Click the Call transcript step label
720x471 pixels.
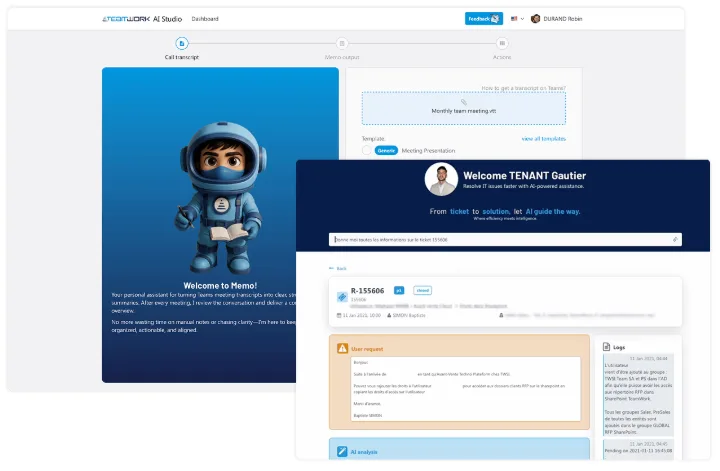click(x=182, y=57)
